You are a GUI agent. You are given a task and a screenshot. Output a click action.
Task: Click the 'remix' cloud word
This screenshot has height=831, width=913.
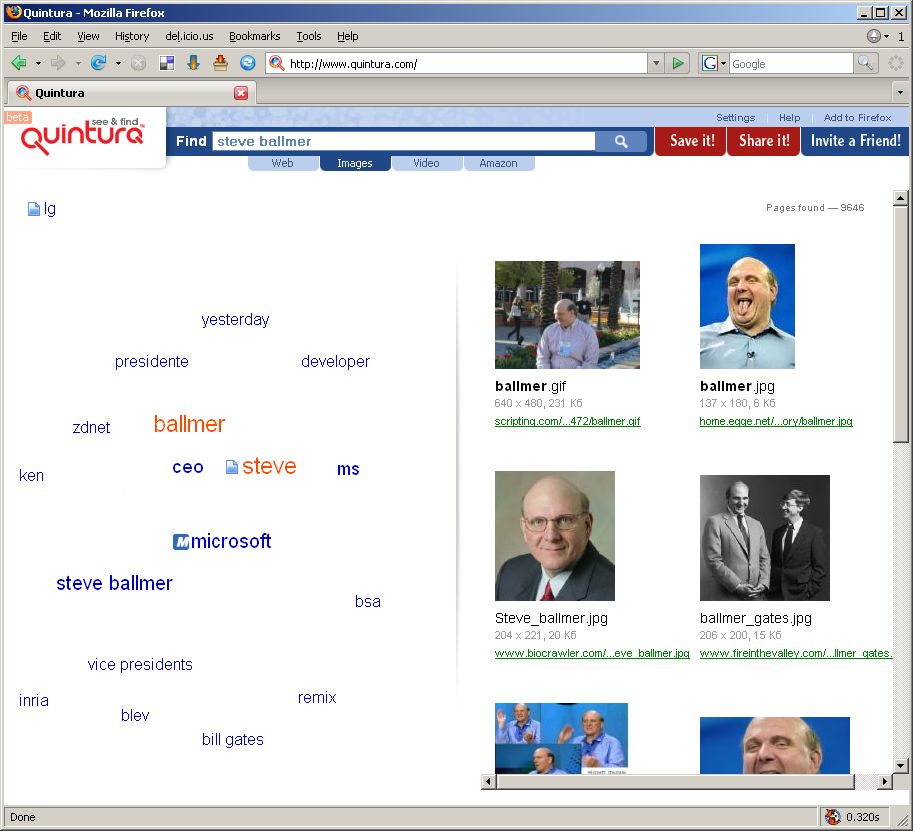pyautogui.click(x=317, y=698)
